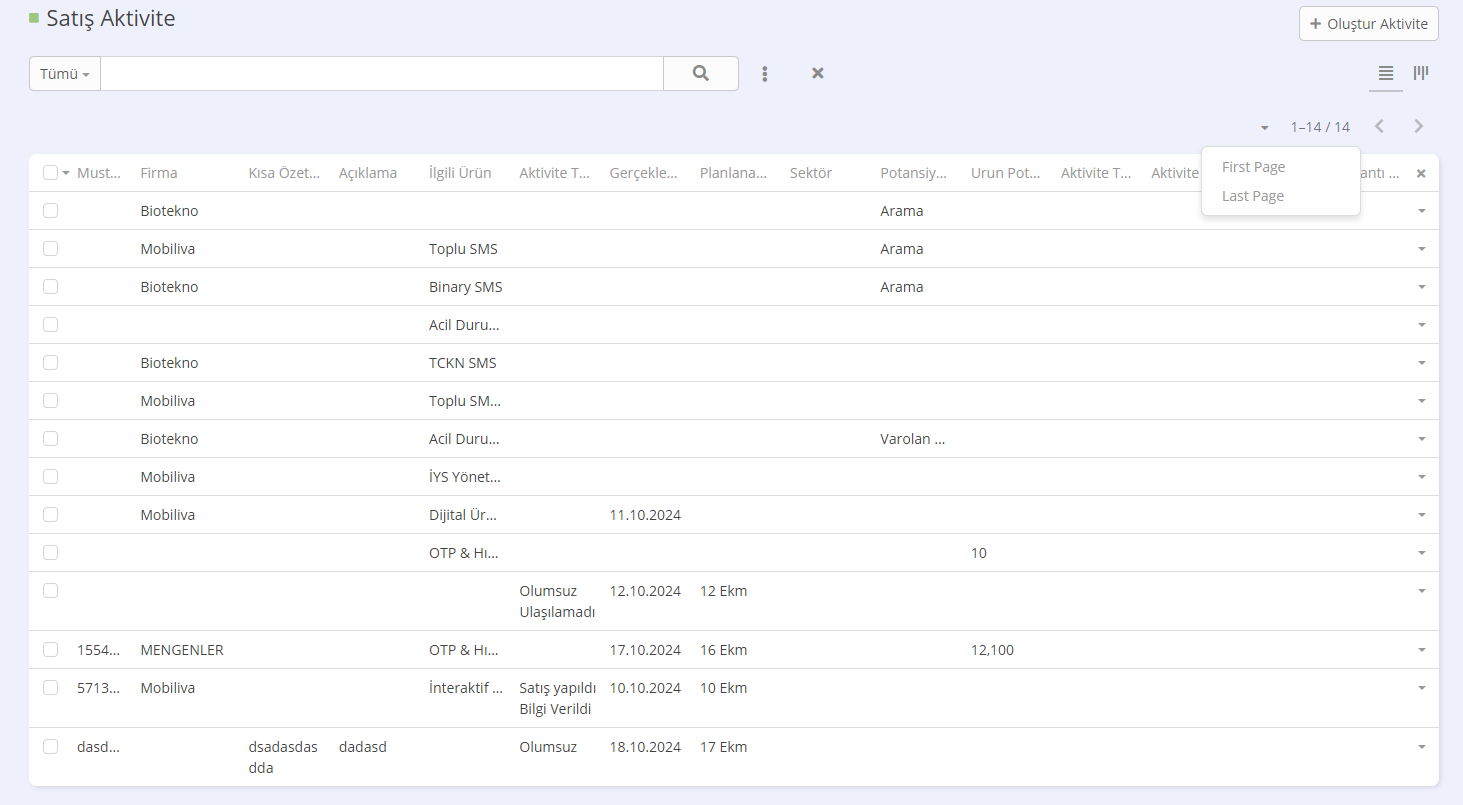Click the 5713... customer number cell
1463x805 pixels.
pyautogui.click(x=99, y=688)
